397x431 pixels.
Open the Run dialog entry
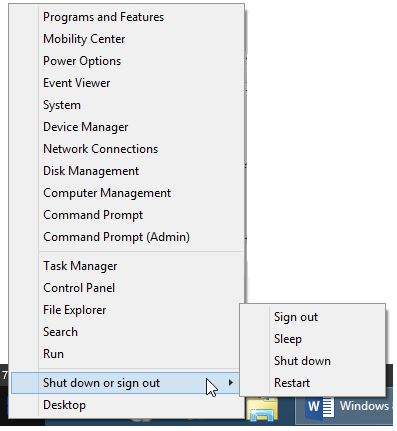point(53,354)
